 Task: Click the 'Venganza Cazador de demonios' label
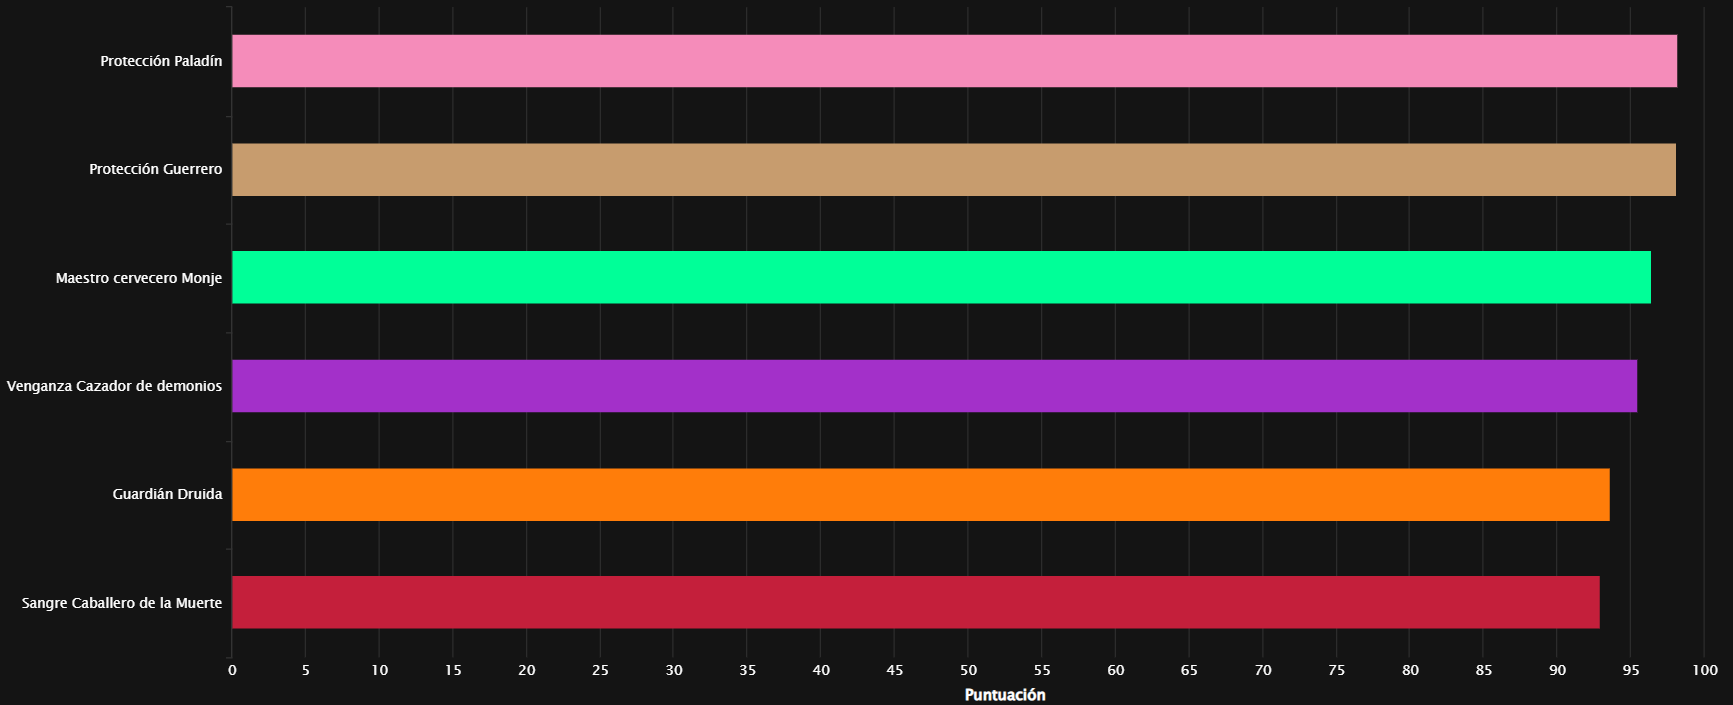[x=114, y=386]
